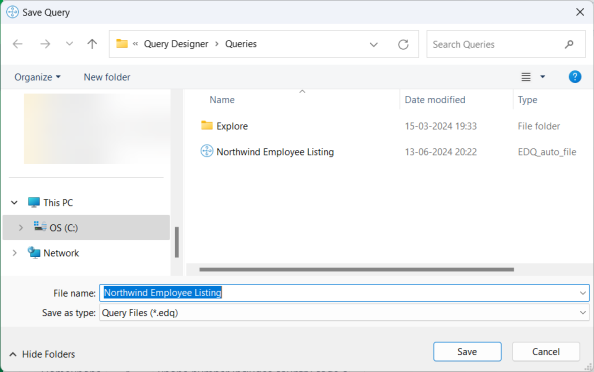Image resolution: width=594 pixels, height=372 pixels.
Task: Click the search magnifier icon
Action: [x=569, y=44]
